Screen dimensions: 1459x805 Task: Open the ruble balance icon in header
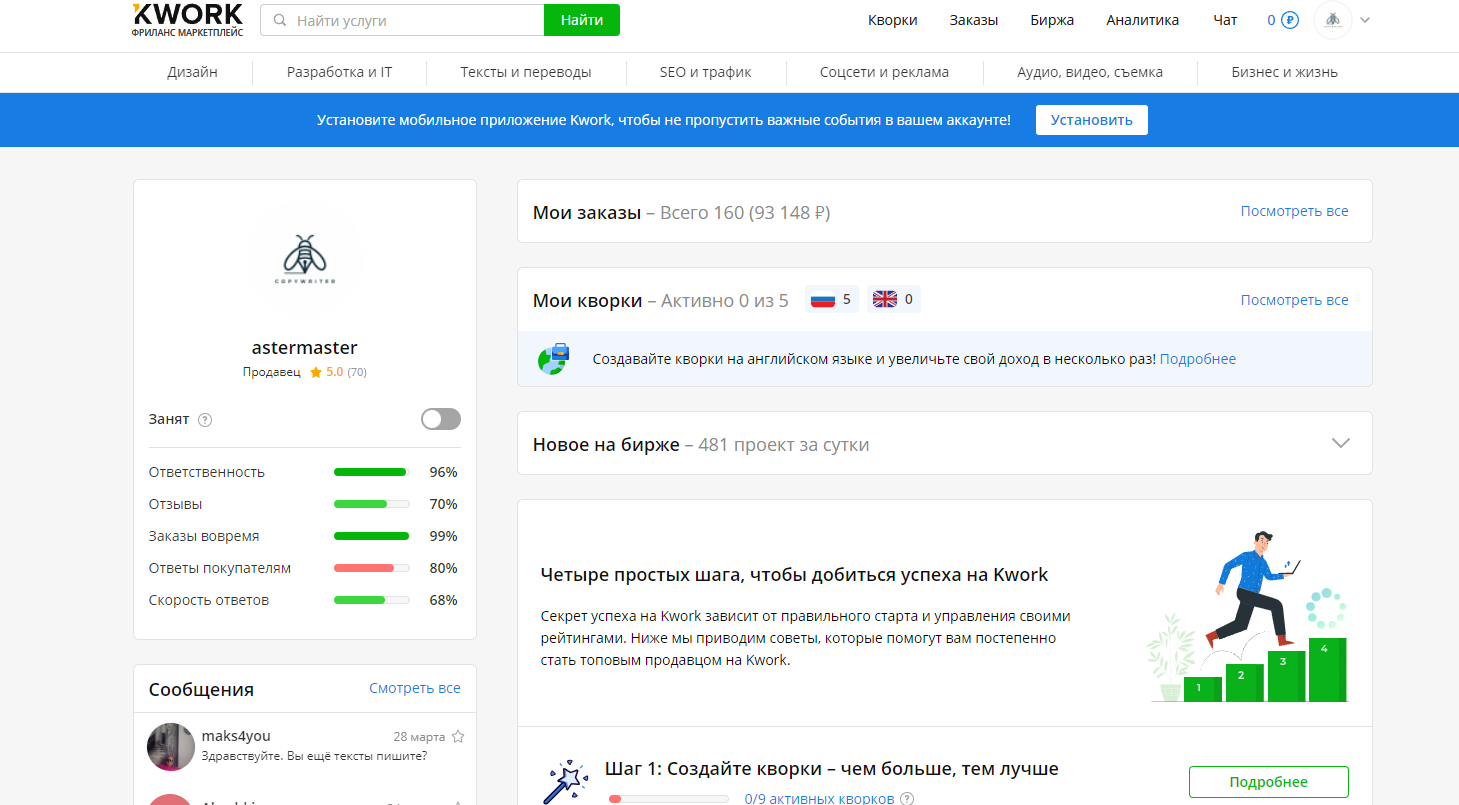pos(1290,20)
